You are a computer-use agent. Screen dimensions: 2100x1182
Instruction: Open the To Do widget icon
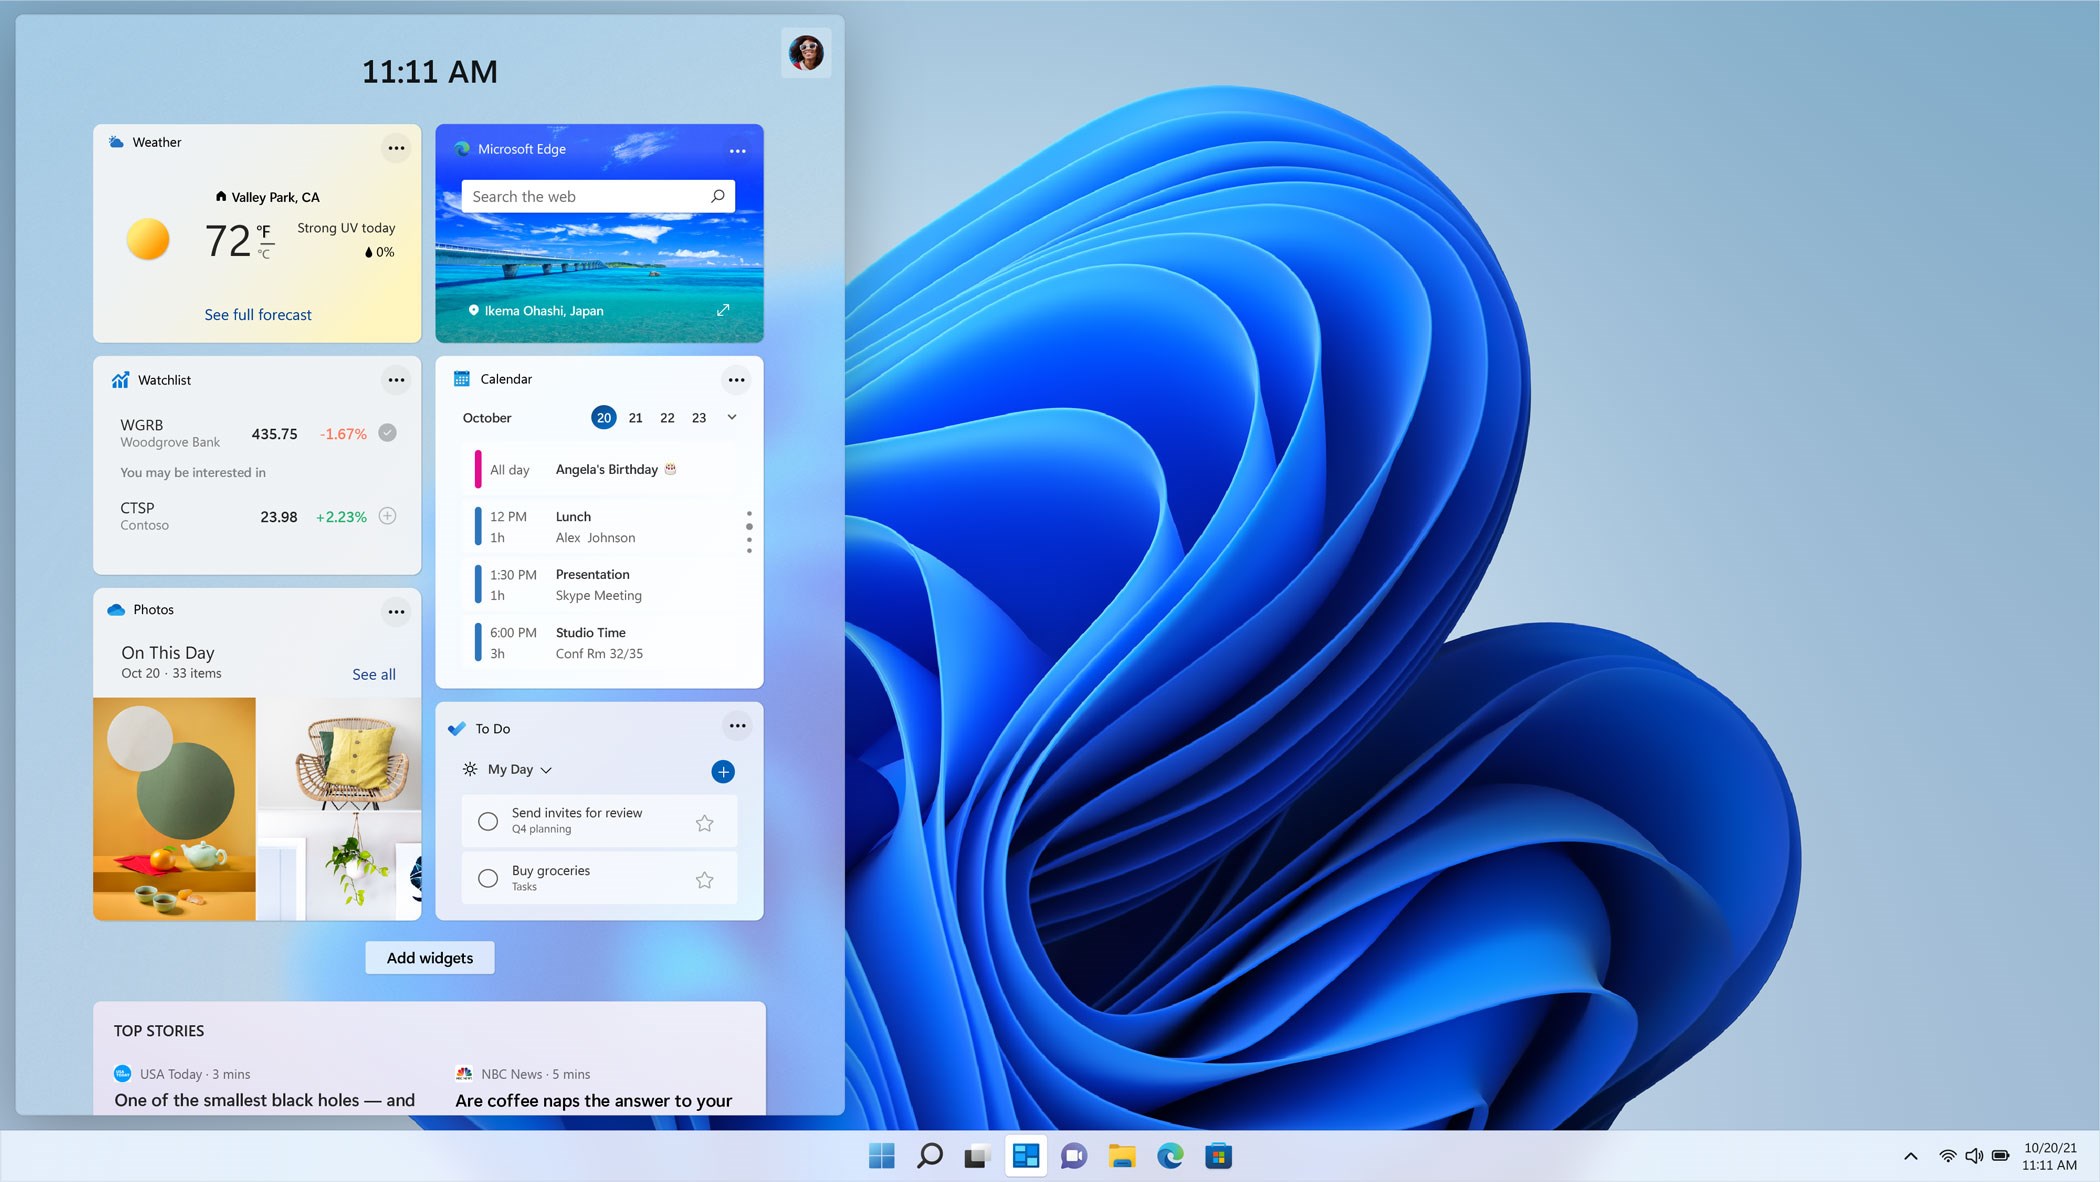pyautogui.click(x=459, y=726)
